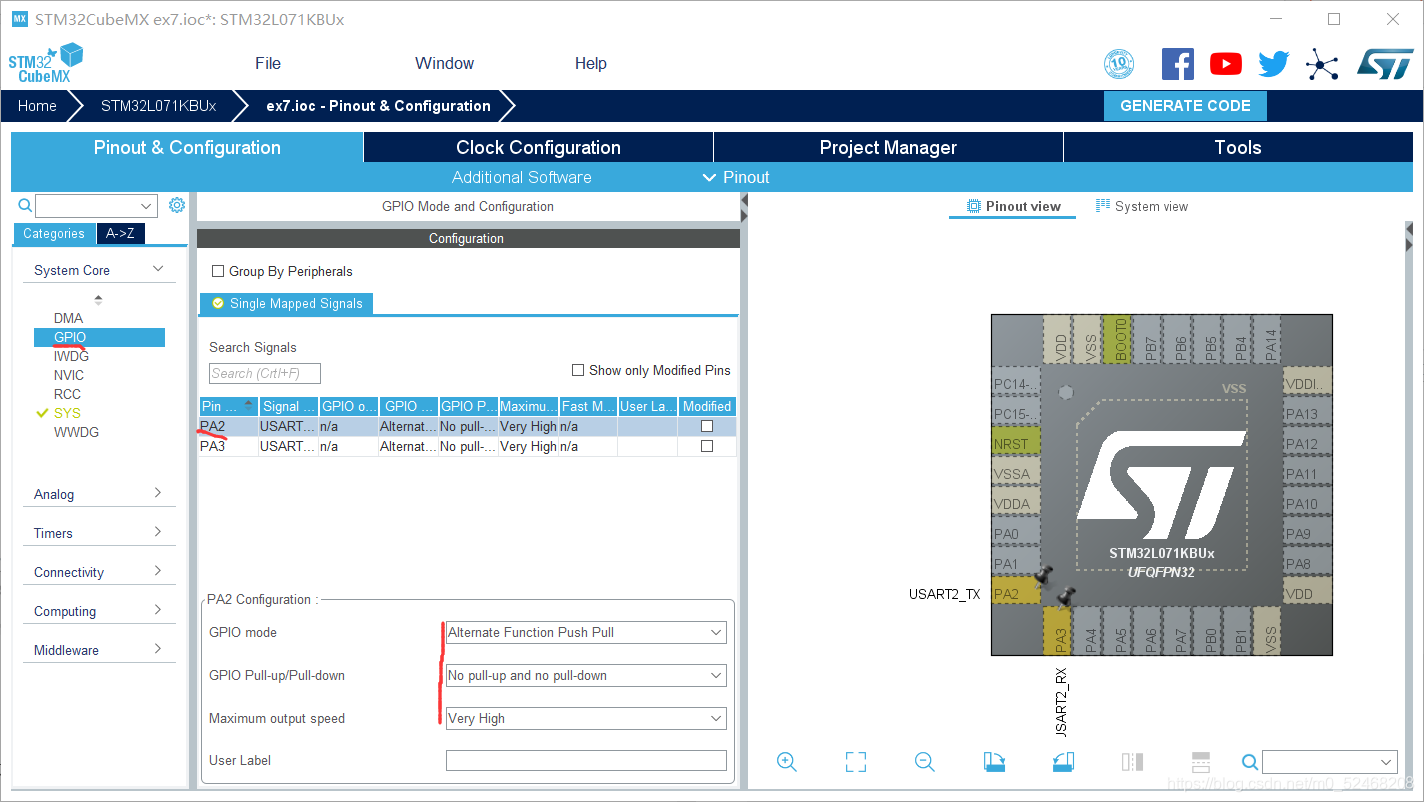Open the peripheral search combo box
This screenshot has height=802, width=1424.
point(97,206)
